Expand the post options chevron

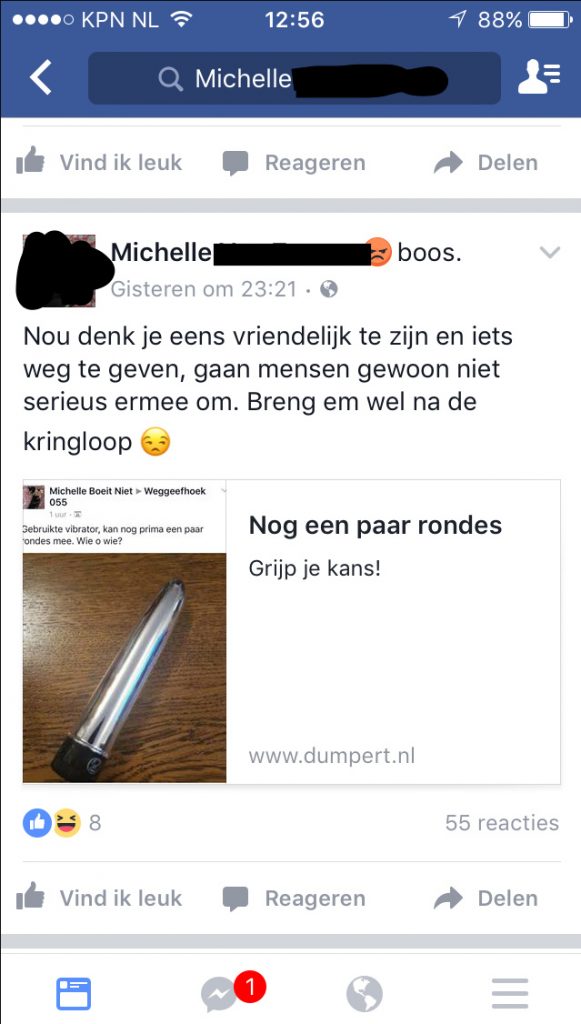tap(550, 253)
